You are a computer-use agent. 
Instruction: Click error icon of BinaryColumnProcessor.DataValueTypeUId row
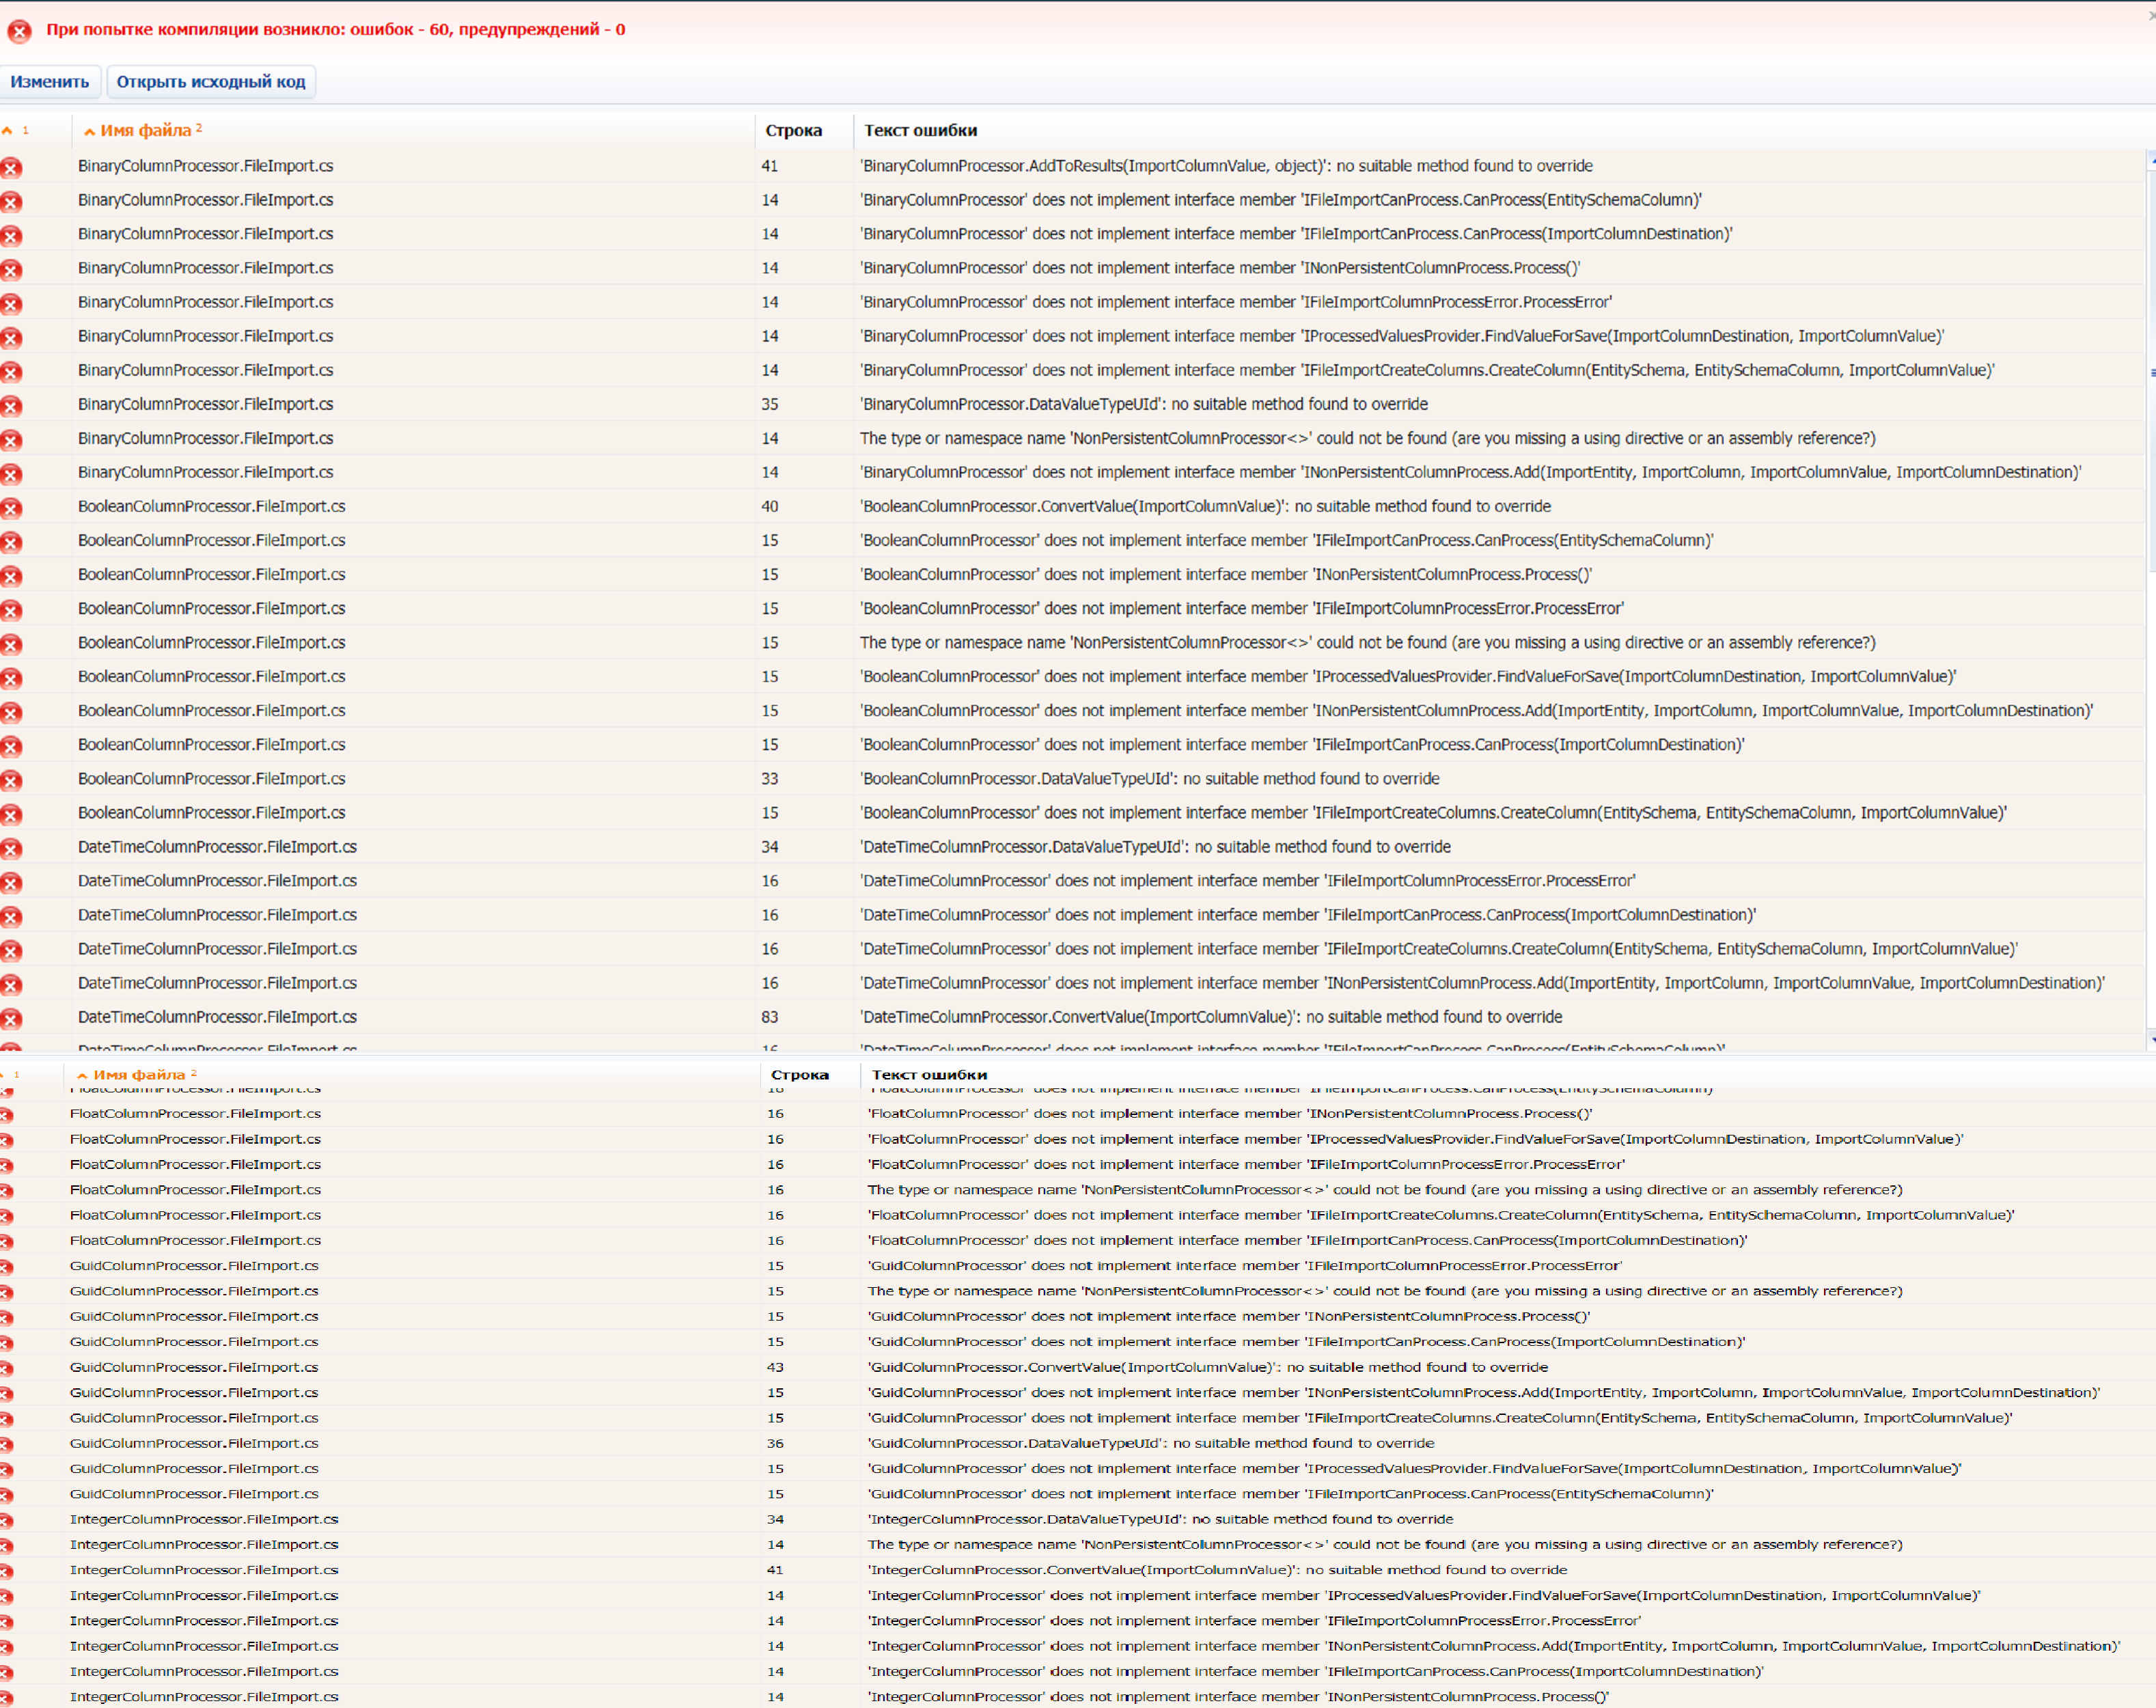coord(11,405)
